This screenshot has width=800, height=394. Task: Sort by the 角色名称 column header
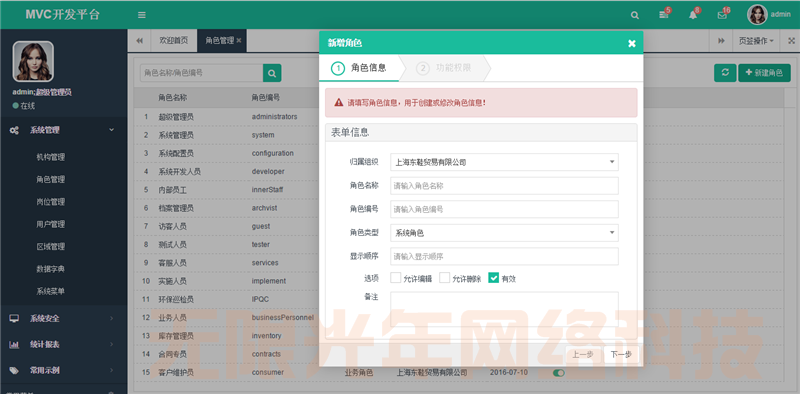pos(172,97)
